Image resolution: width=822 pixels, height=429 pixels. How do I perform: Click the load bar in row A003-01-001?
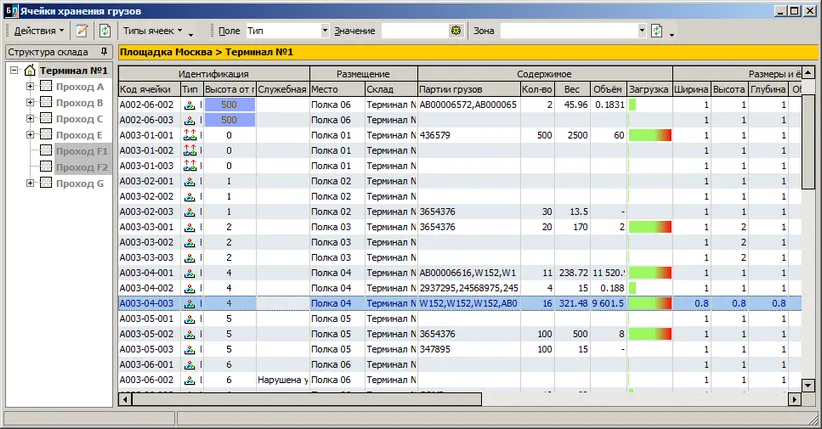click(x=649, y=135)
